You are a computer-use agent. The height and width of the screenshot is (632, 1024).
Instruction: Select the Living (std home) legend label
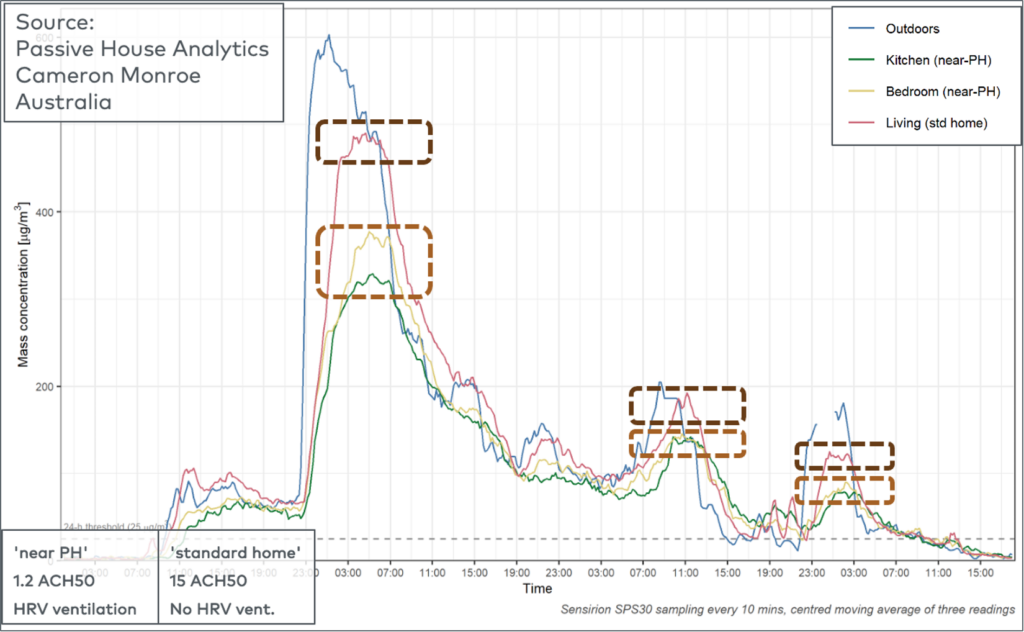(936, 123)
